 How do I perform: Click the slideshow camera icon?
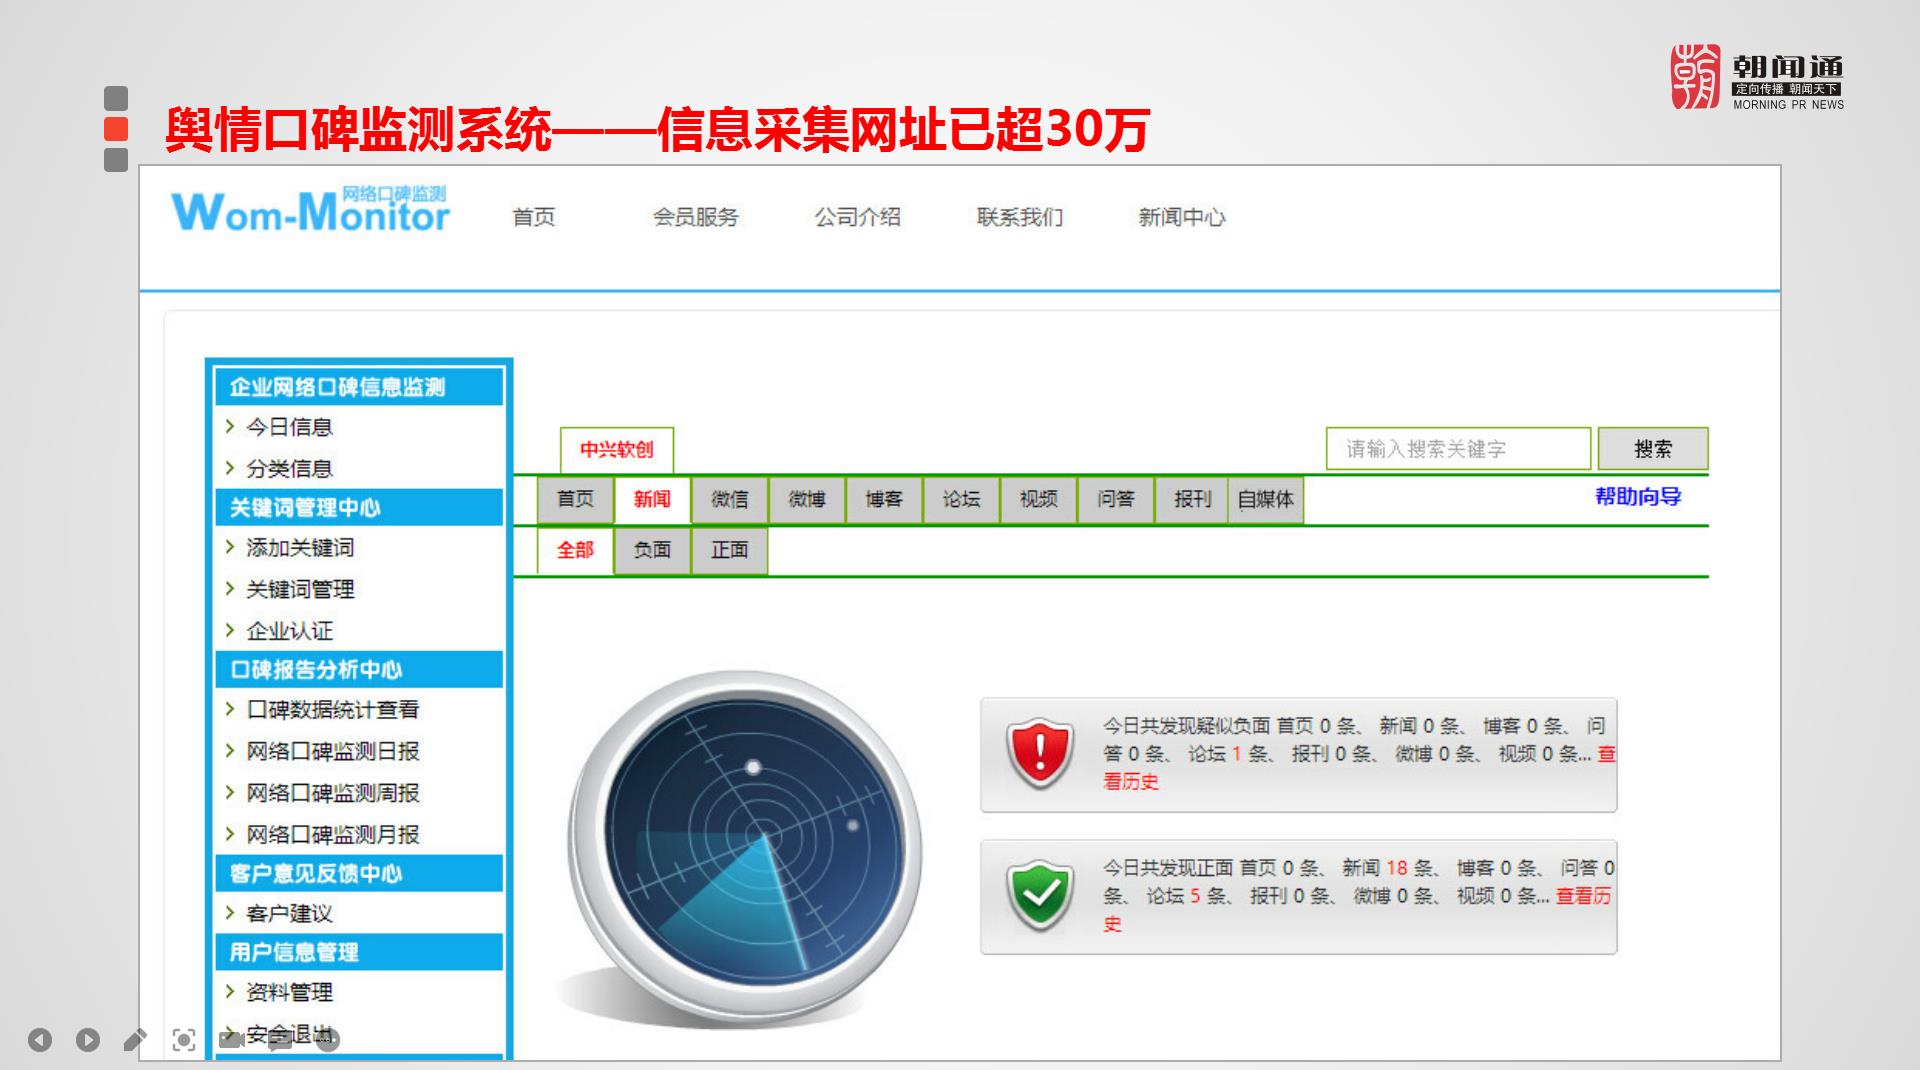click(x=232, y=1040)
